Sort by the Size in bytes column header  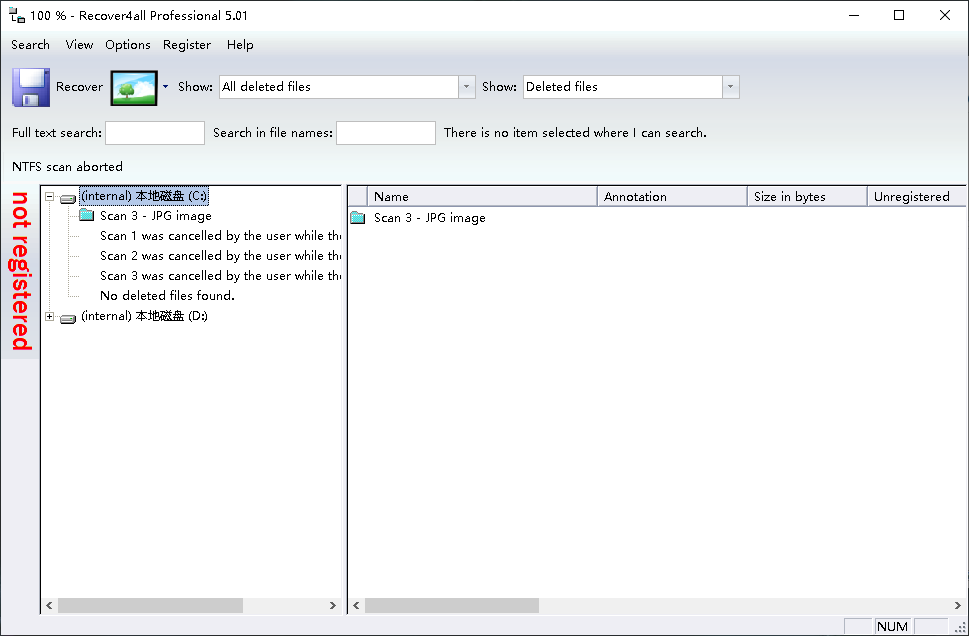coord(807,197)
